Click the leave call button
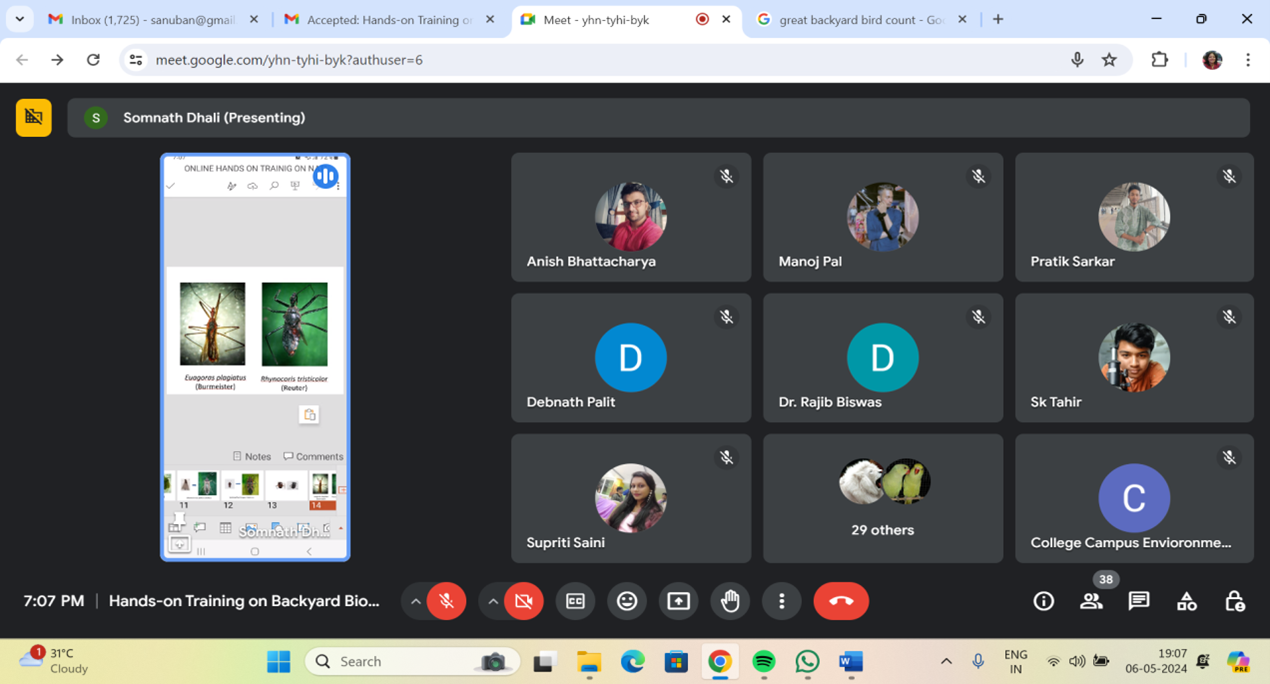The width and height of the screenshot is (1270, 684). point(841,601)
